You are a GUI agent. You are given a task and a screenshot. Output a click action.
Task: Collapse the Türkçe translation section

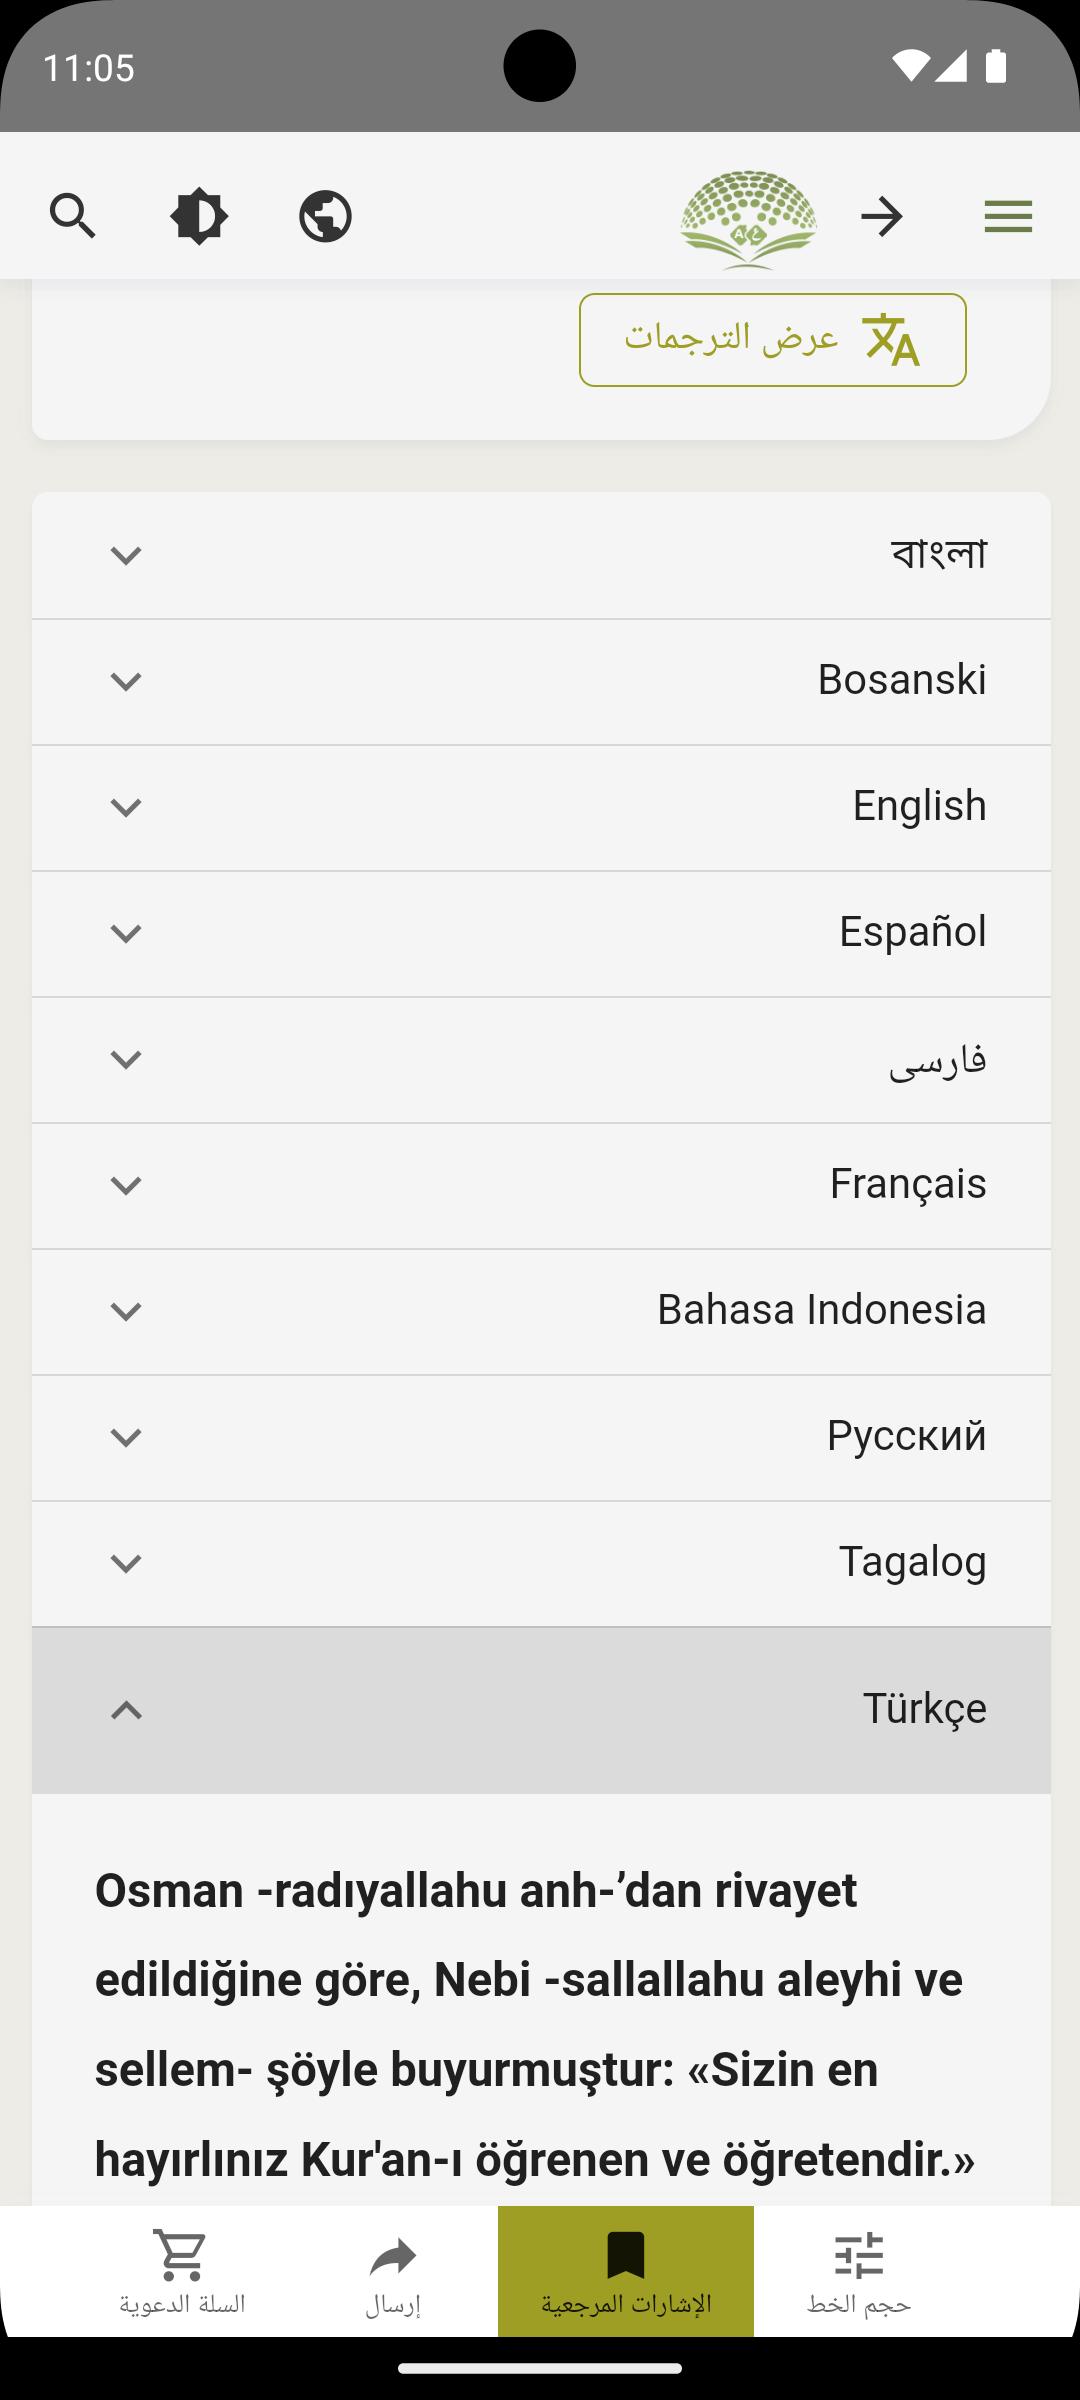pos(541,1710)
